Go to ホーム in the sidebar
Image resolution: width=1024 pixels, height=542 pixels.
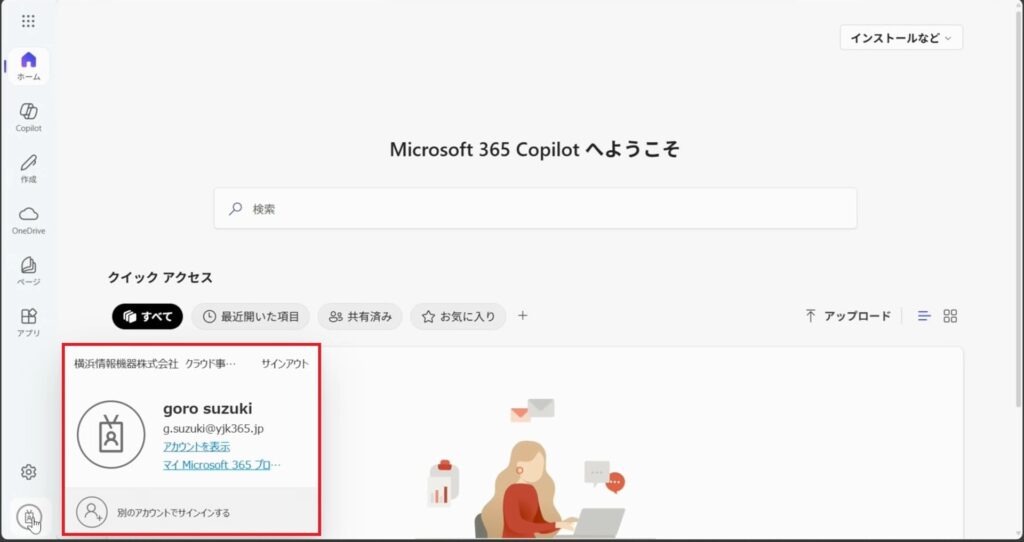[29, 67]
